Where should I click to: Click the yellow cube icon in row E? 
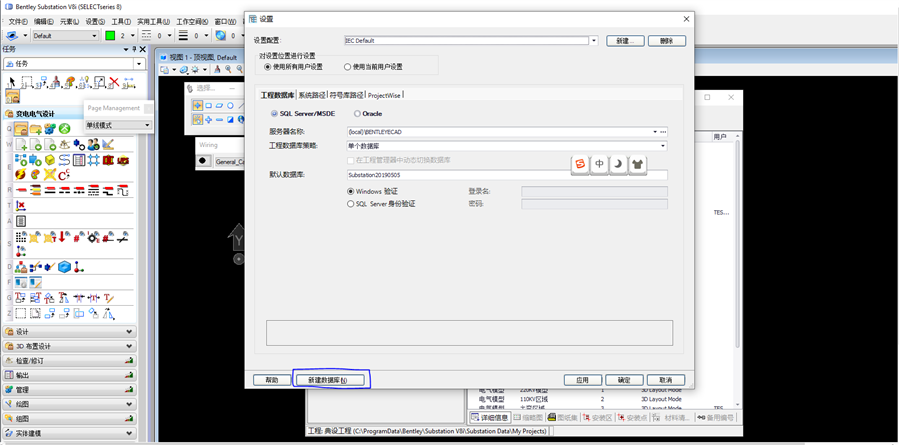pos(50,160)
